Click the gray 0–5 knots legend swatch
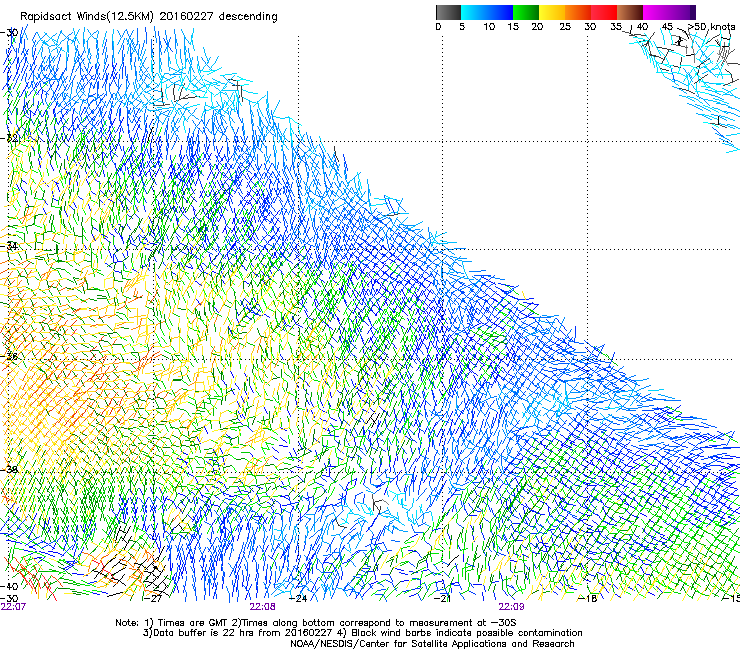This screenshot has height=650, width=740. coord(448,12)
